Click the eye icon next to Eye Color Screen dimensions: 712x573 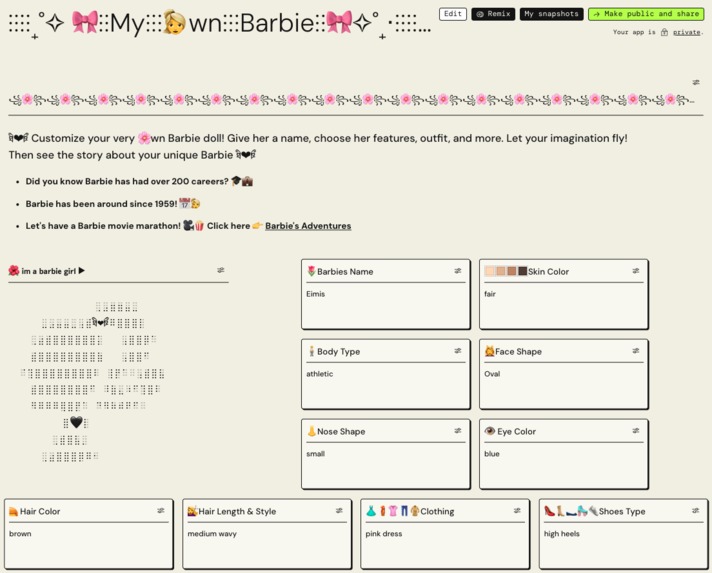[490, 431]
